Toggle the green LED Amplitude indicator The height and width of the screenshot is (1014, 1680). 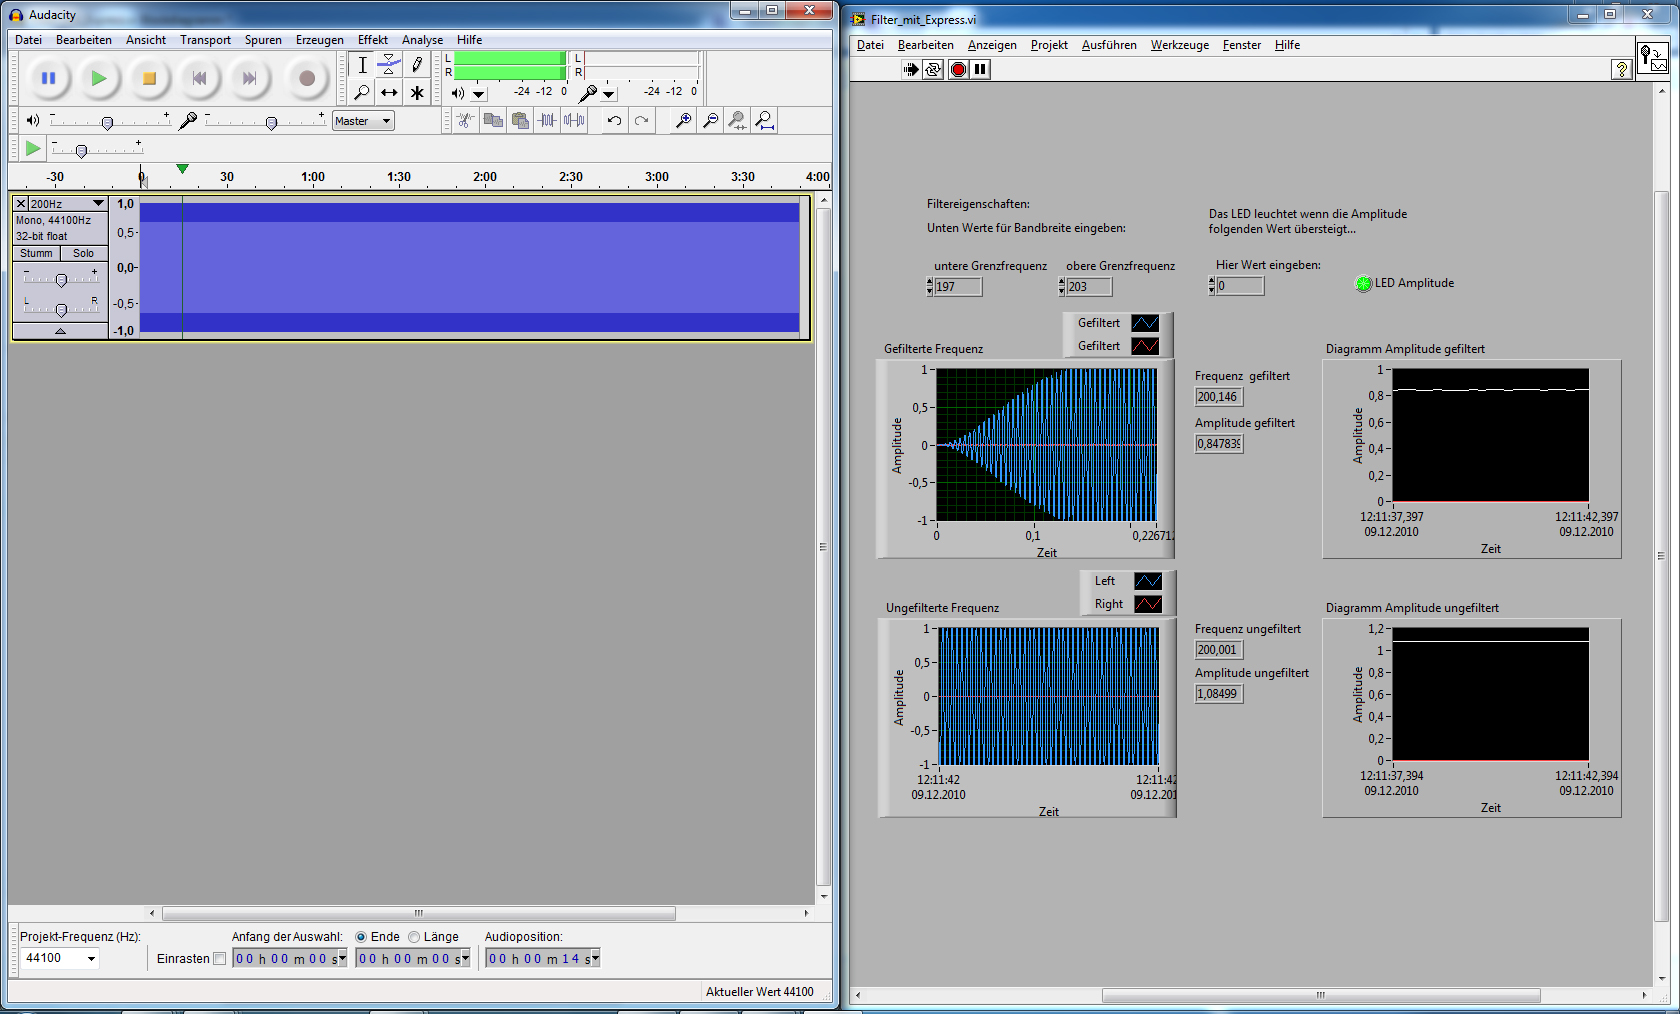[x=1363, y=283]
